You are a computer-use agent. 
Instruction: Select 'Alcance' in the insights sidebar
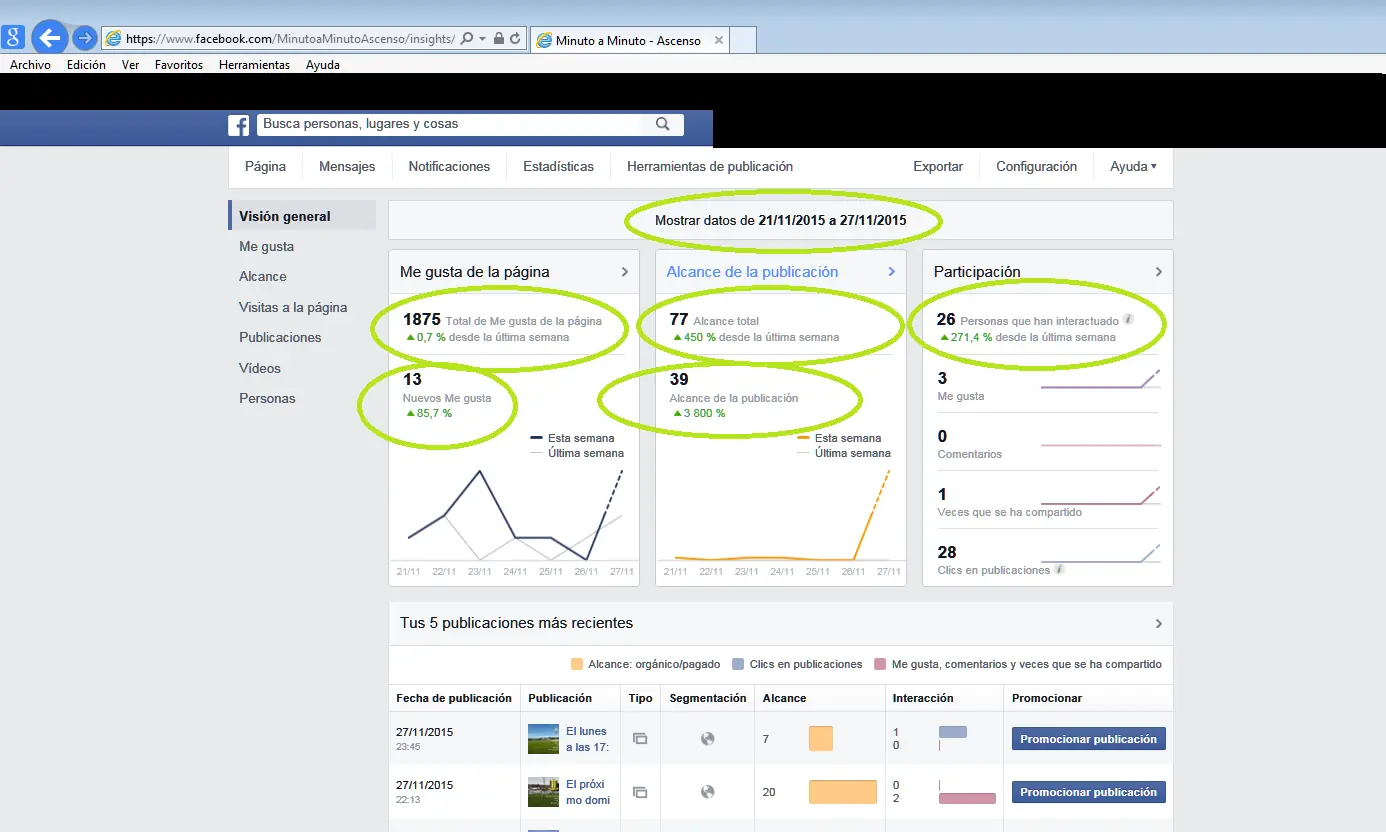[263, 276]
